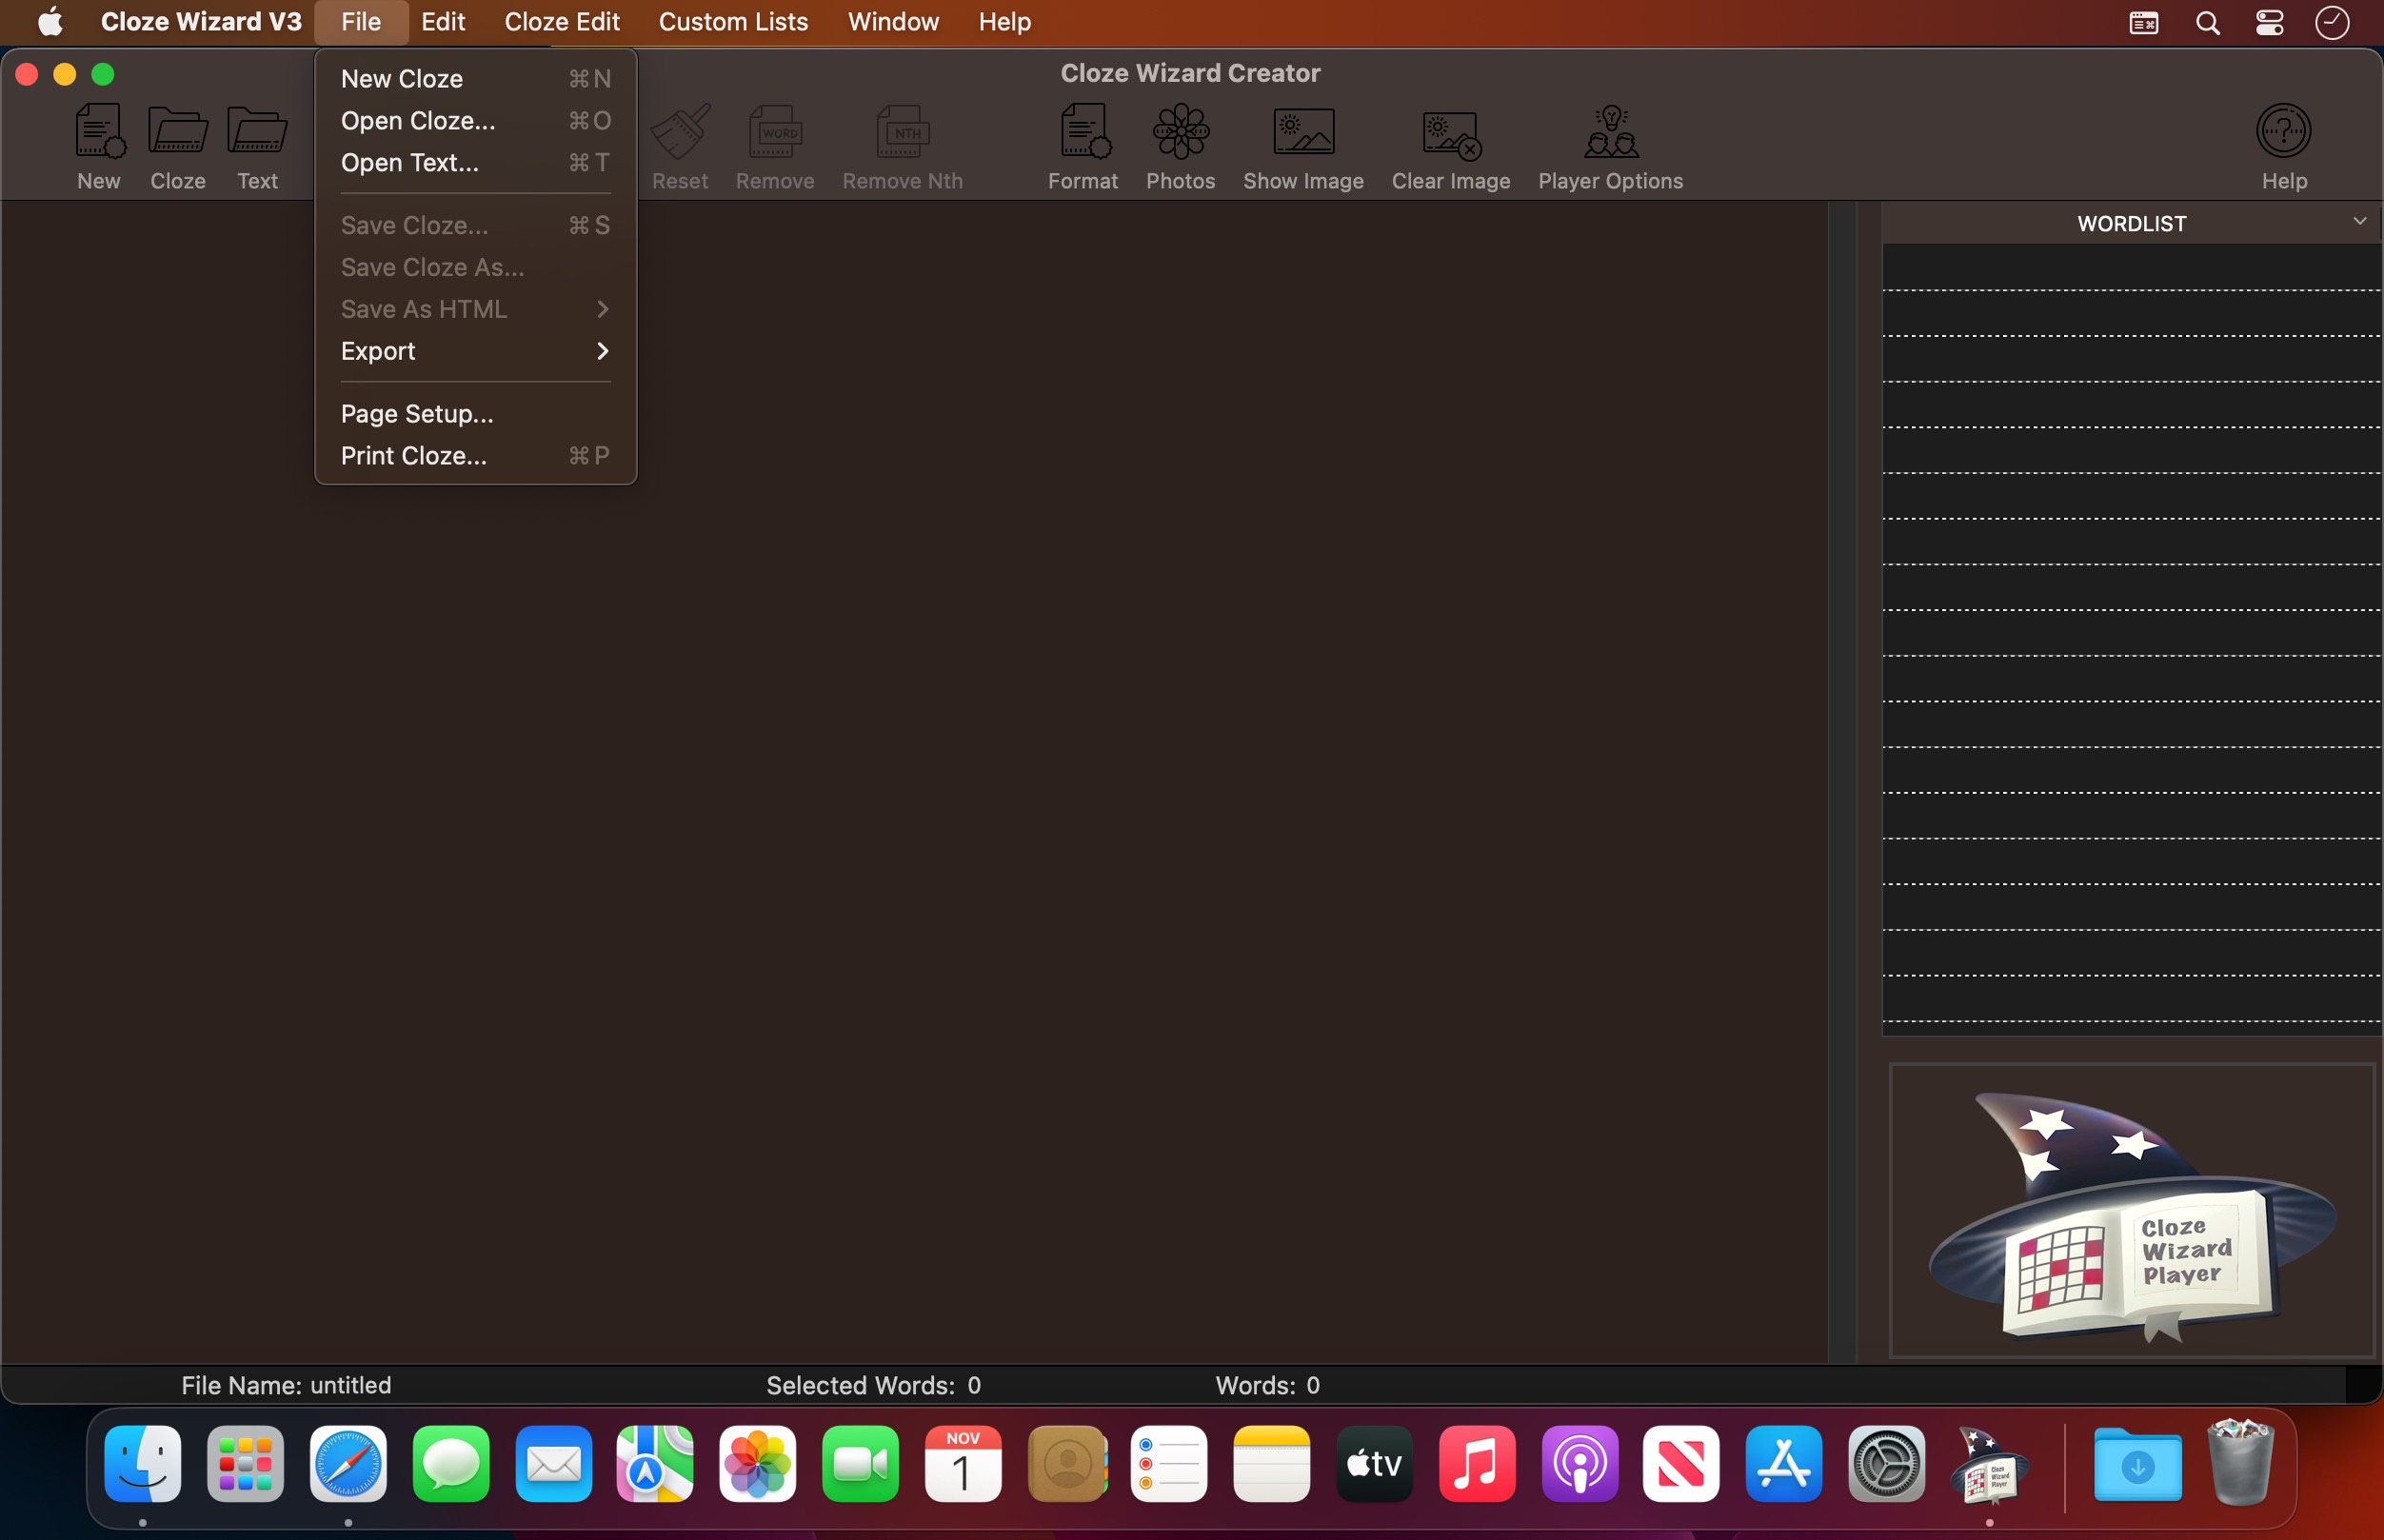Click the Show Image toolbar icon
The image size is (2384, 1540).
tap(1303, 131)
